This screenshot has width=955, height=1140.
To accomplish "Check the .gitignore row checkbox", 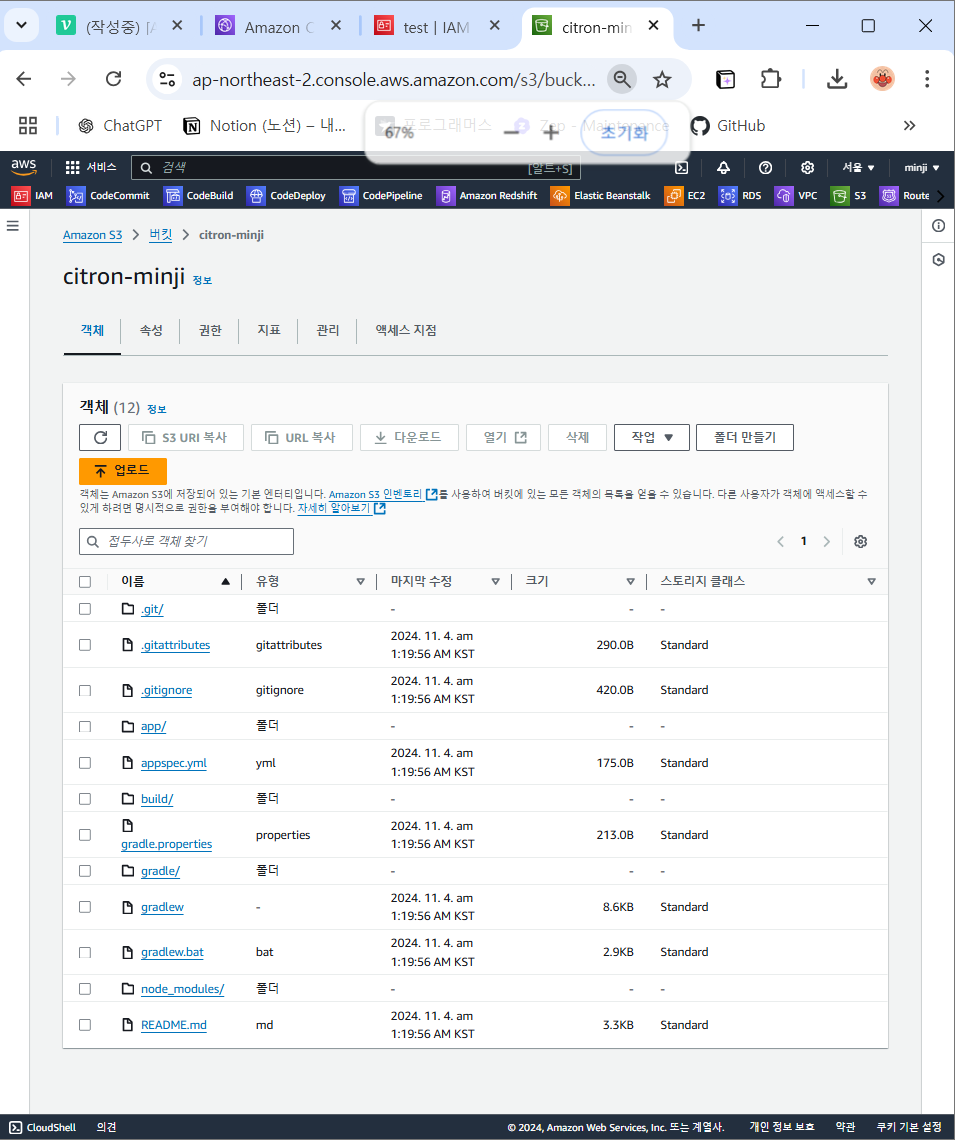I will (85, 691).
